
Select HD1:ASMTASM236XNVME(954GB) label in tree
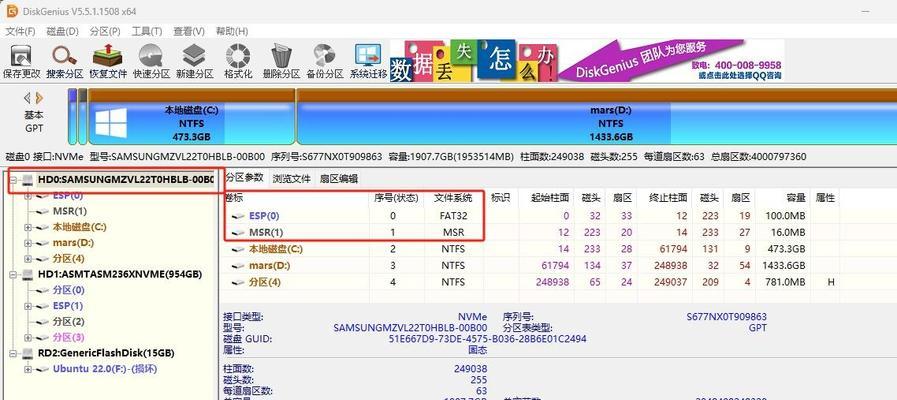[x=120, y=275]
